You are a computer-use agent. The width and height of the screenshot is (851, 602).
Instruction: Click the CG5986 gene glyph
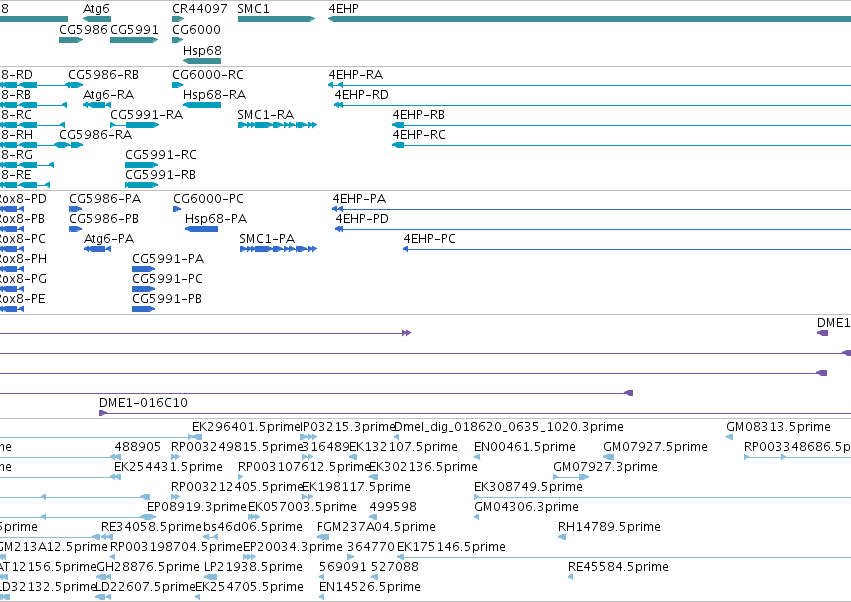click(x=71, y=40)
